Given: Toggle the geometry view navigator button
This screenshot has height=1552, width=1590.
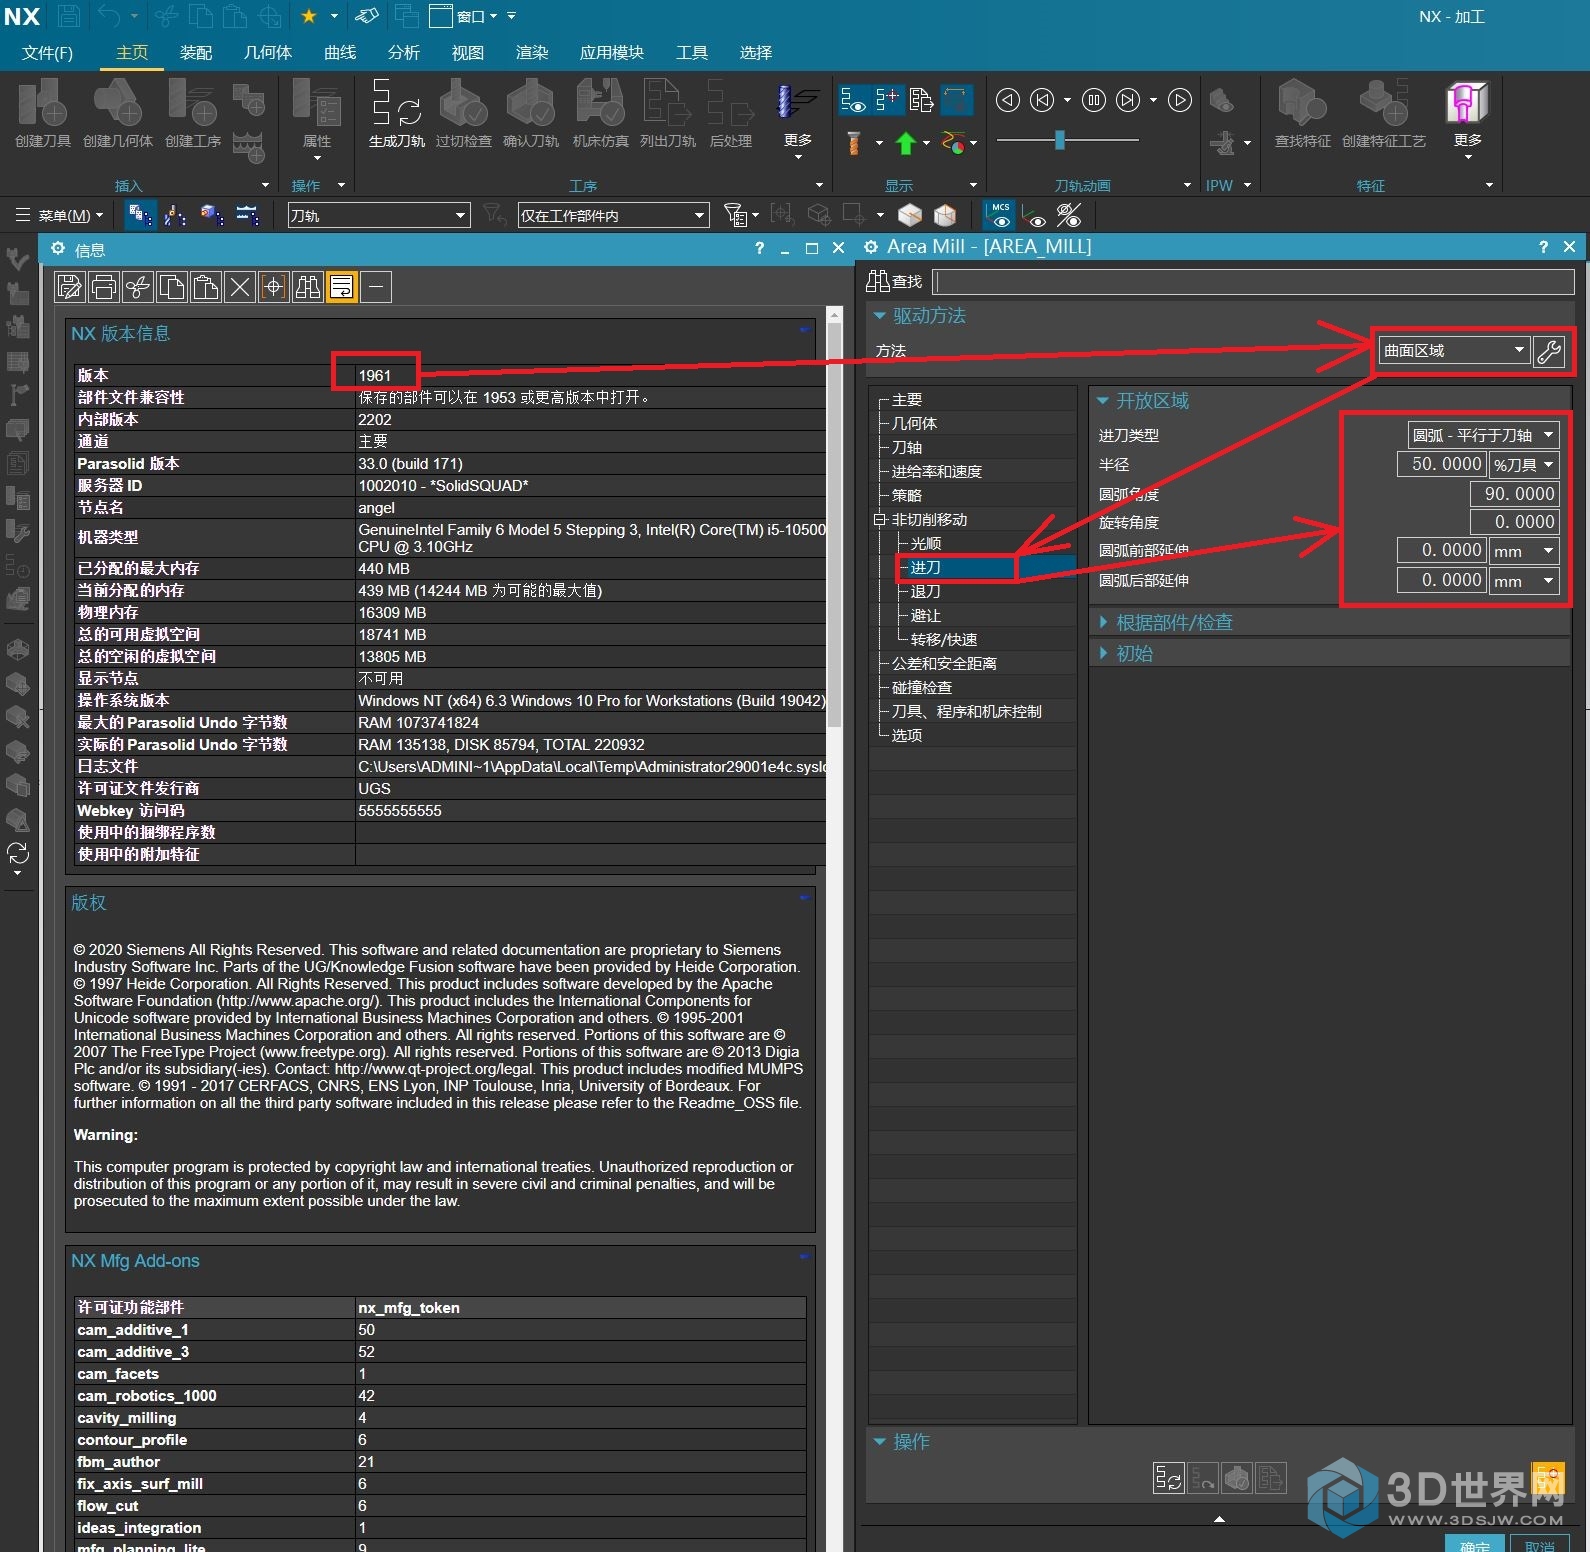Looking at the screenshot, I should click(211, 215).
